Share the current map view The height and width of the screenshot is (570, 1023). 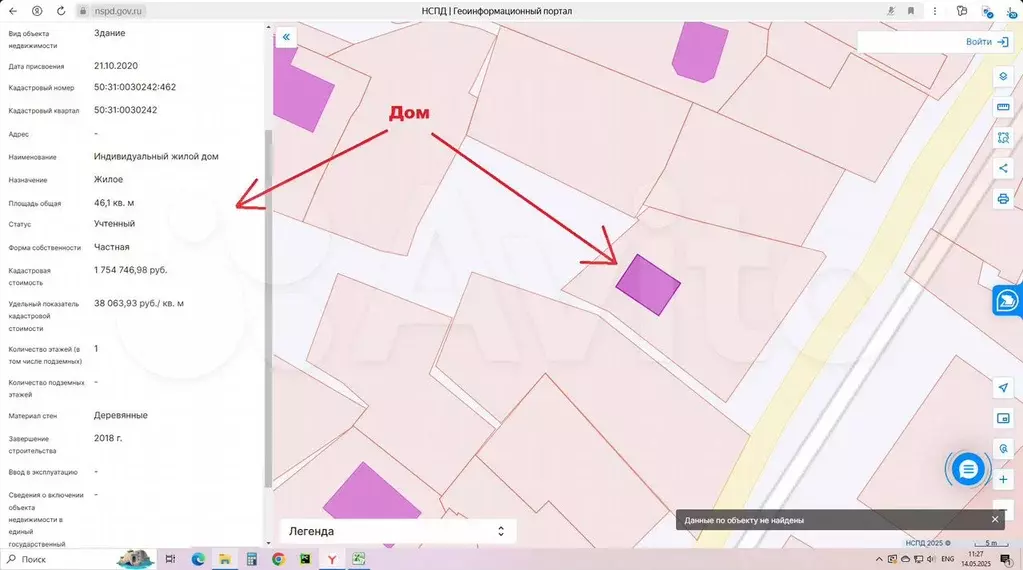click(1003, 168)
